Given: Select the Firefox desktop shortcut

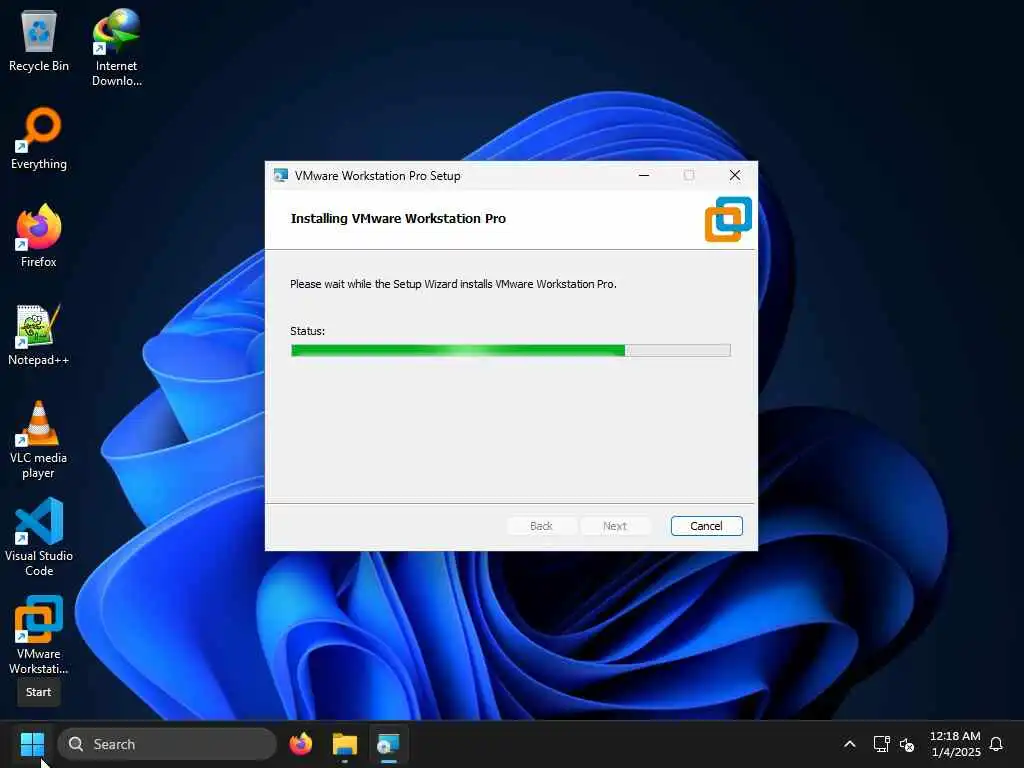Looking at the screenshot, I should pyautogui.click(x=39, y=236).
